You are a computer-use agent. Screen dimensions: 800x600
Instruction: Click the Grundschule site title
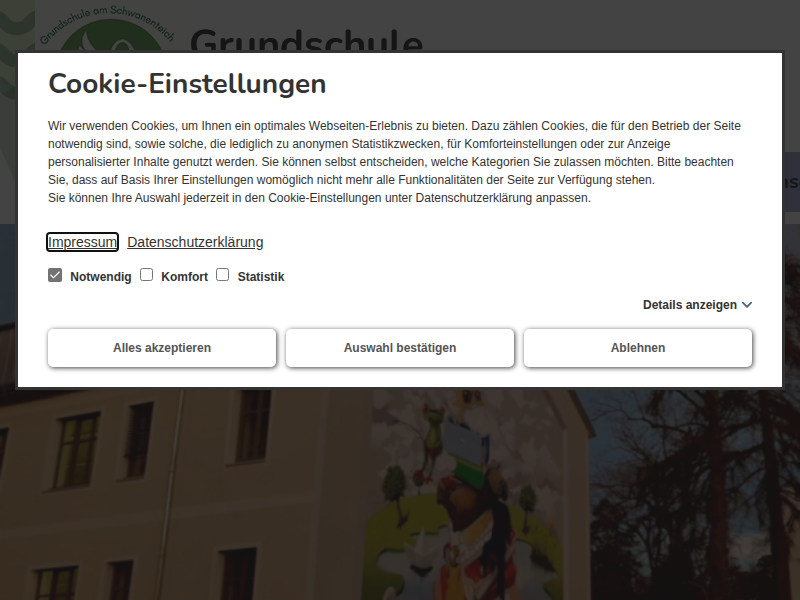click(x=306, y=42)
